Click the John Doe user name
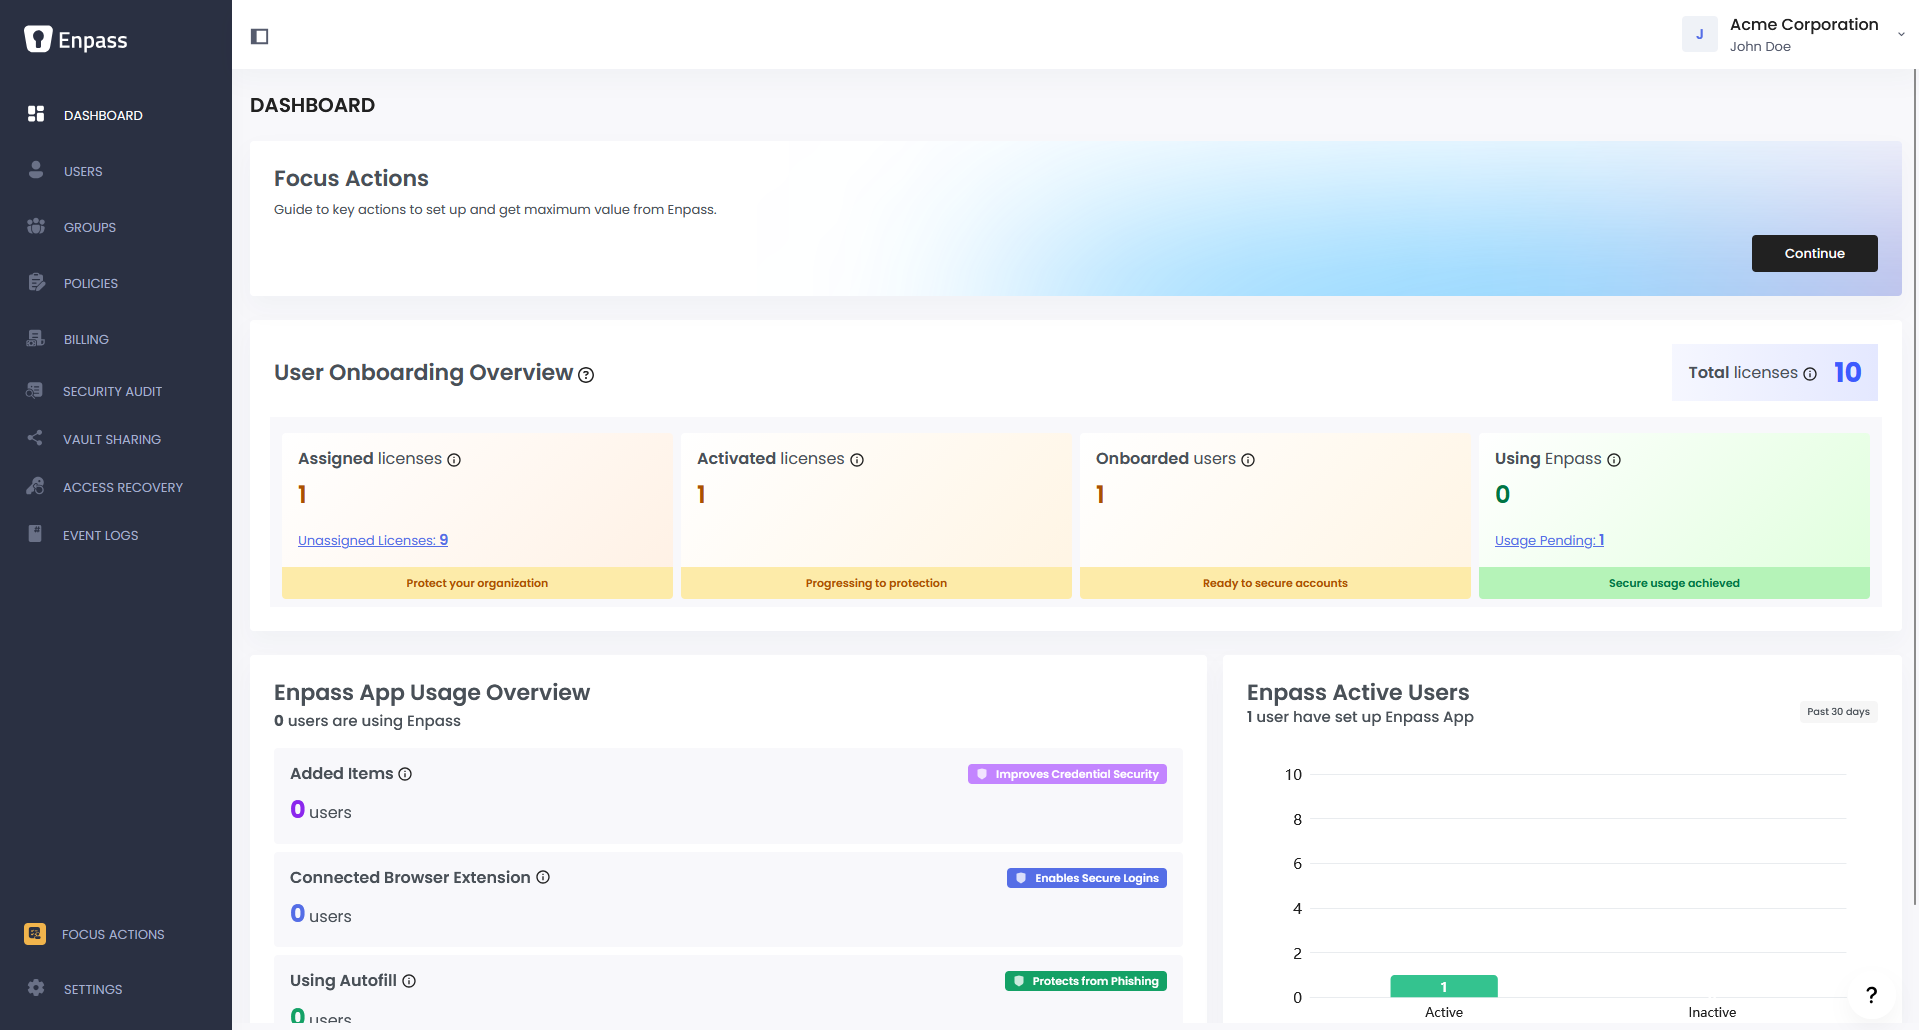This screenshot has height=1030, width=1919. coord(1760,47)
